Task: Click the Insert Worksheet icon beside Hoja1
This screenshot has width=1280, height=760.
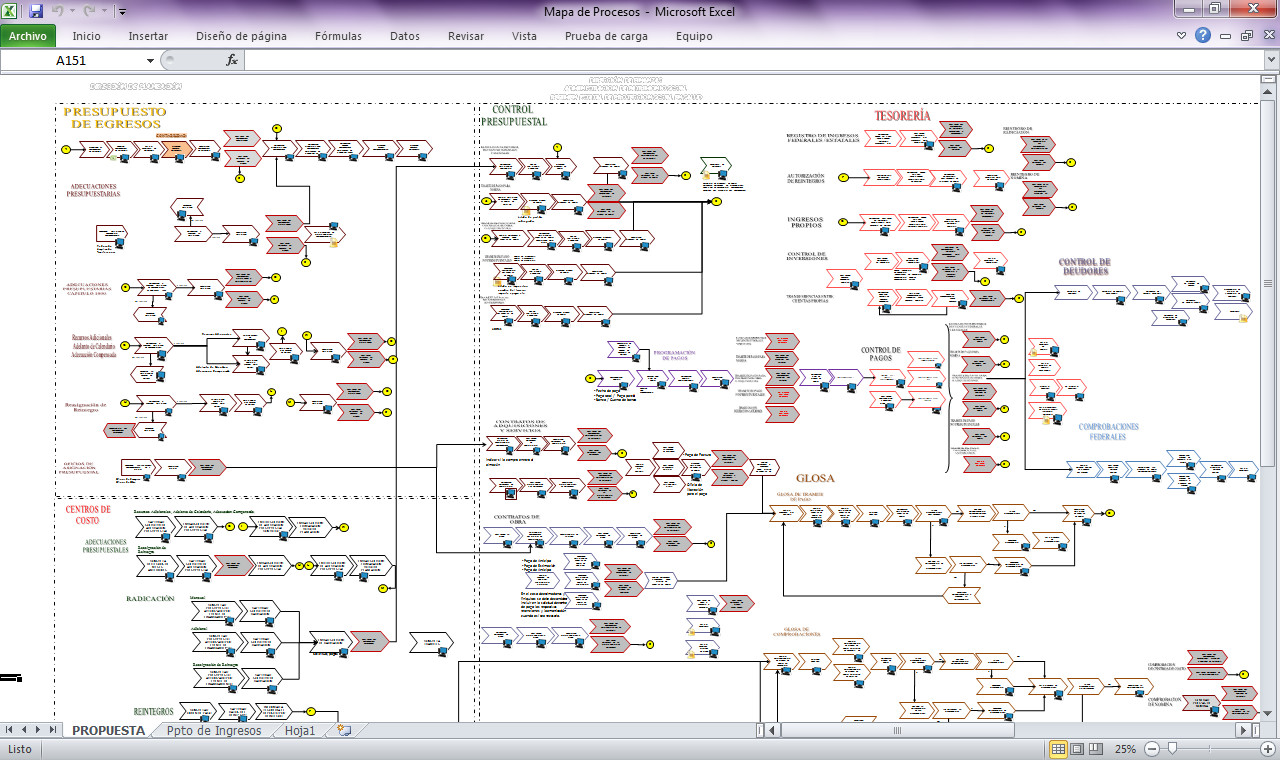Action: 344,731
